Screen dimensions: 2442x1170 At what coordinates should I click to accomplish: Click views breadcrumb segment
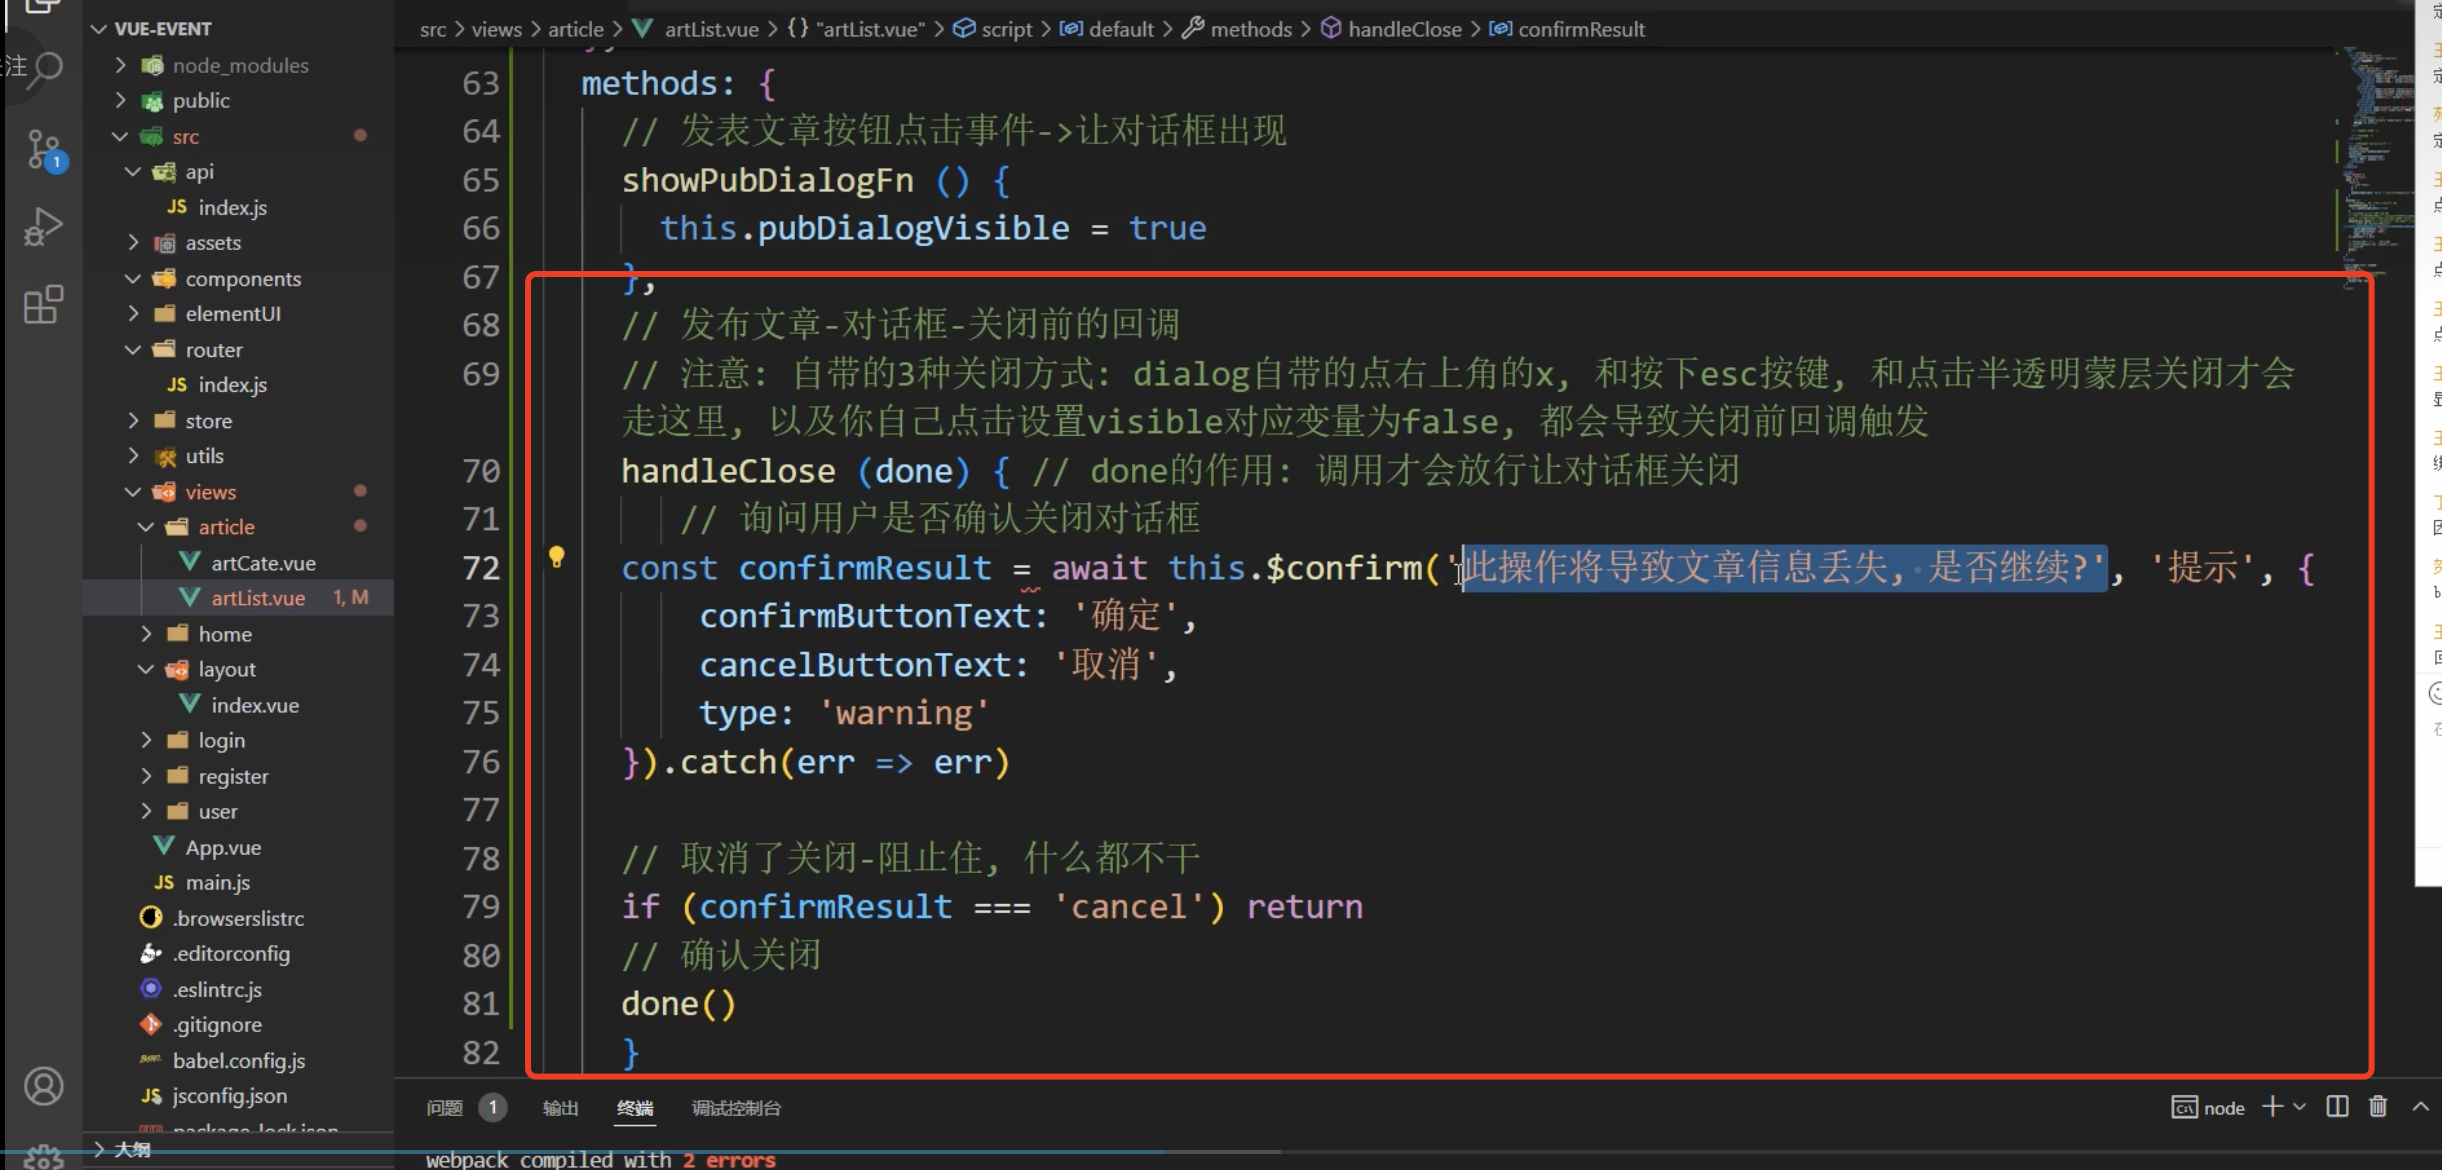click(497, 29)
